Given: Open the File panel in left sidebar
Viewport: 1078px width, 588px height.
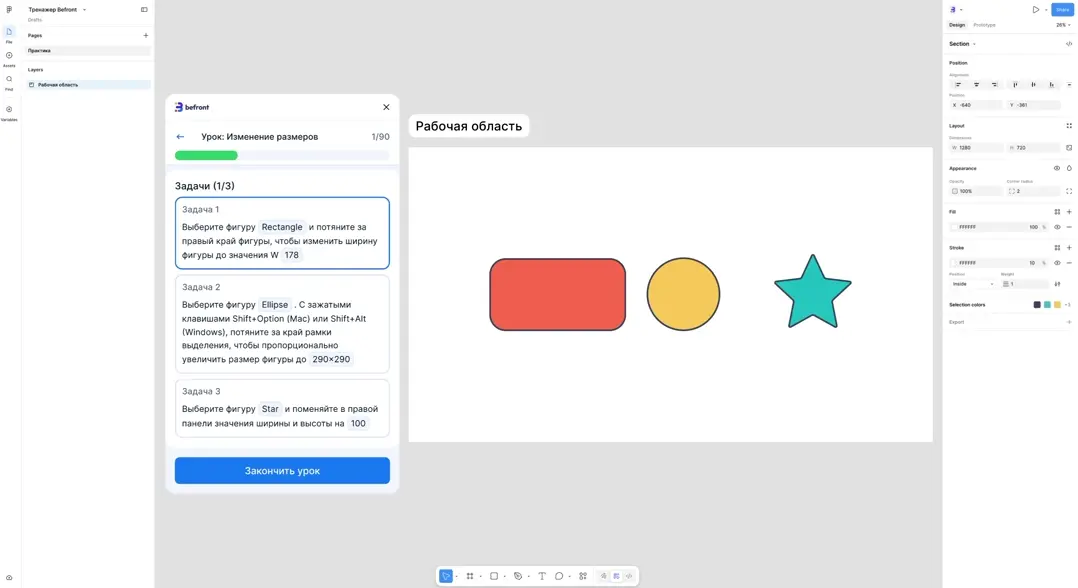Looking at the screenshot, I should pos(9,34).
